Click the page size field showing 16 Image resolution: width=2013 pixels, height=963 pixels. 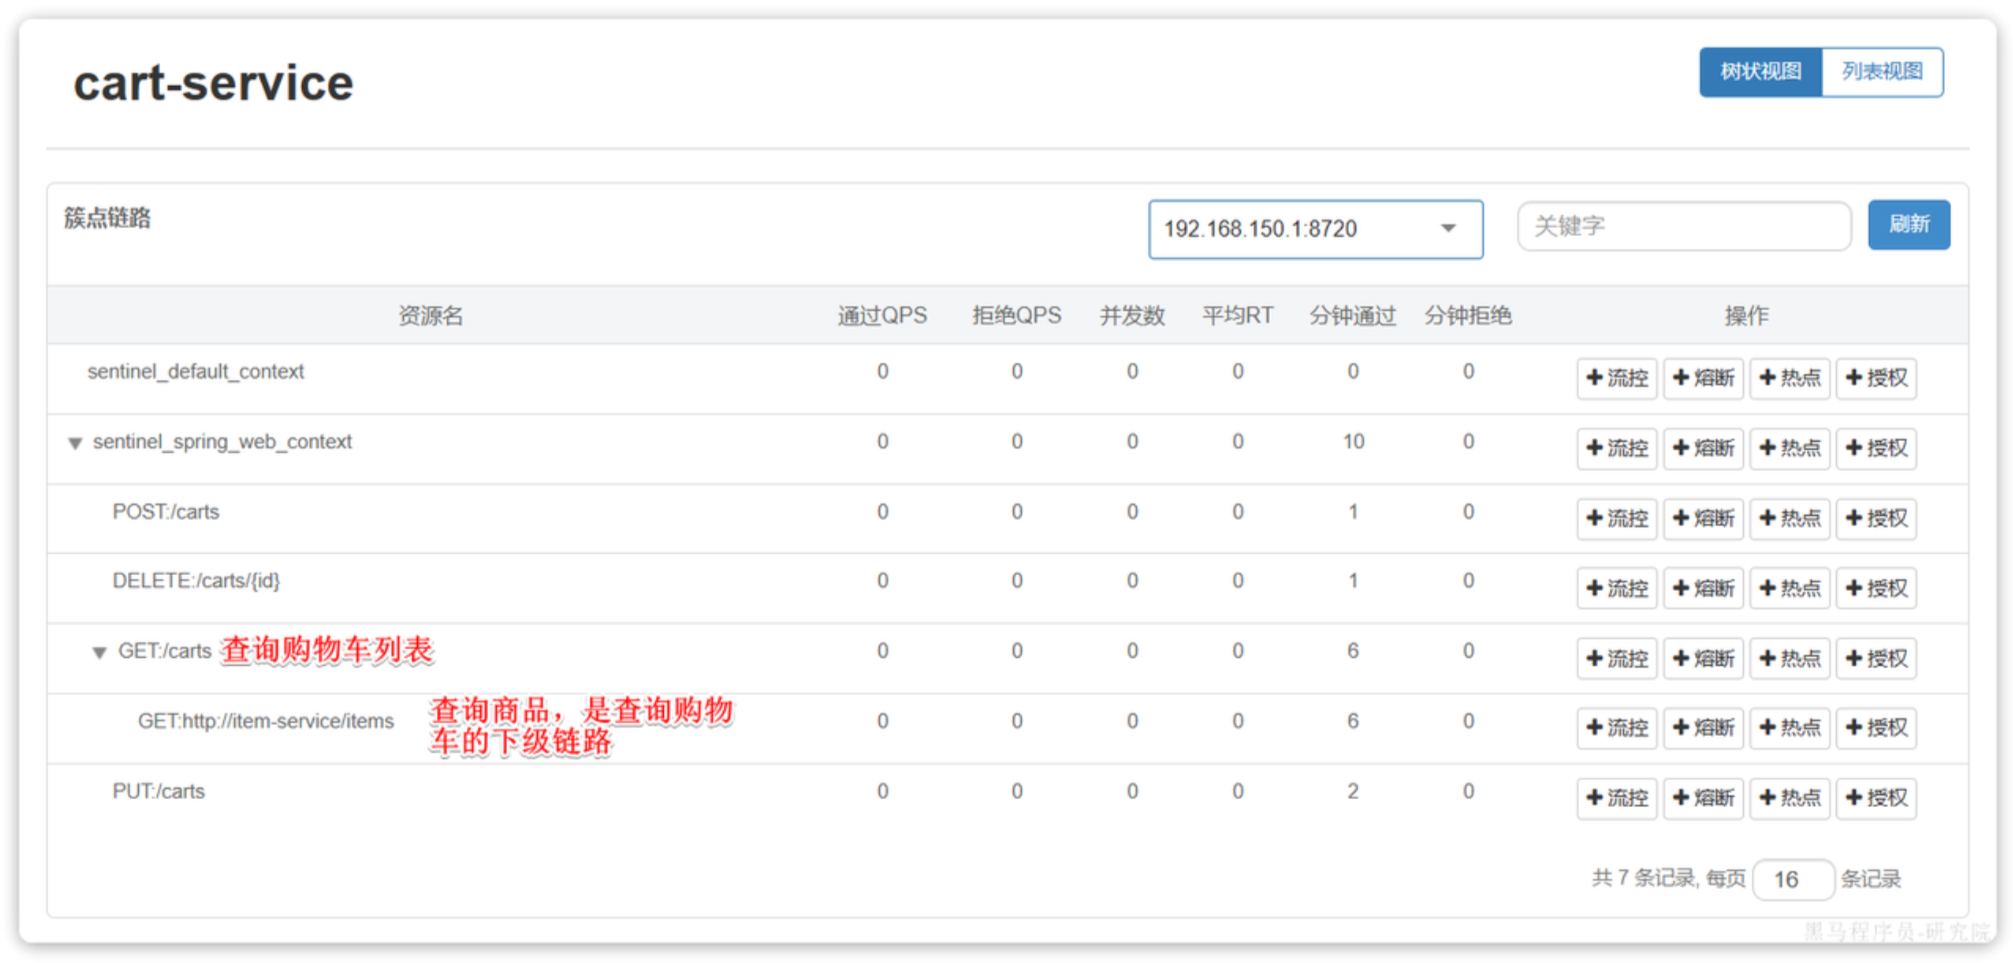point(1793,879)
